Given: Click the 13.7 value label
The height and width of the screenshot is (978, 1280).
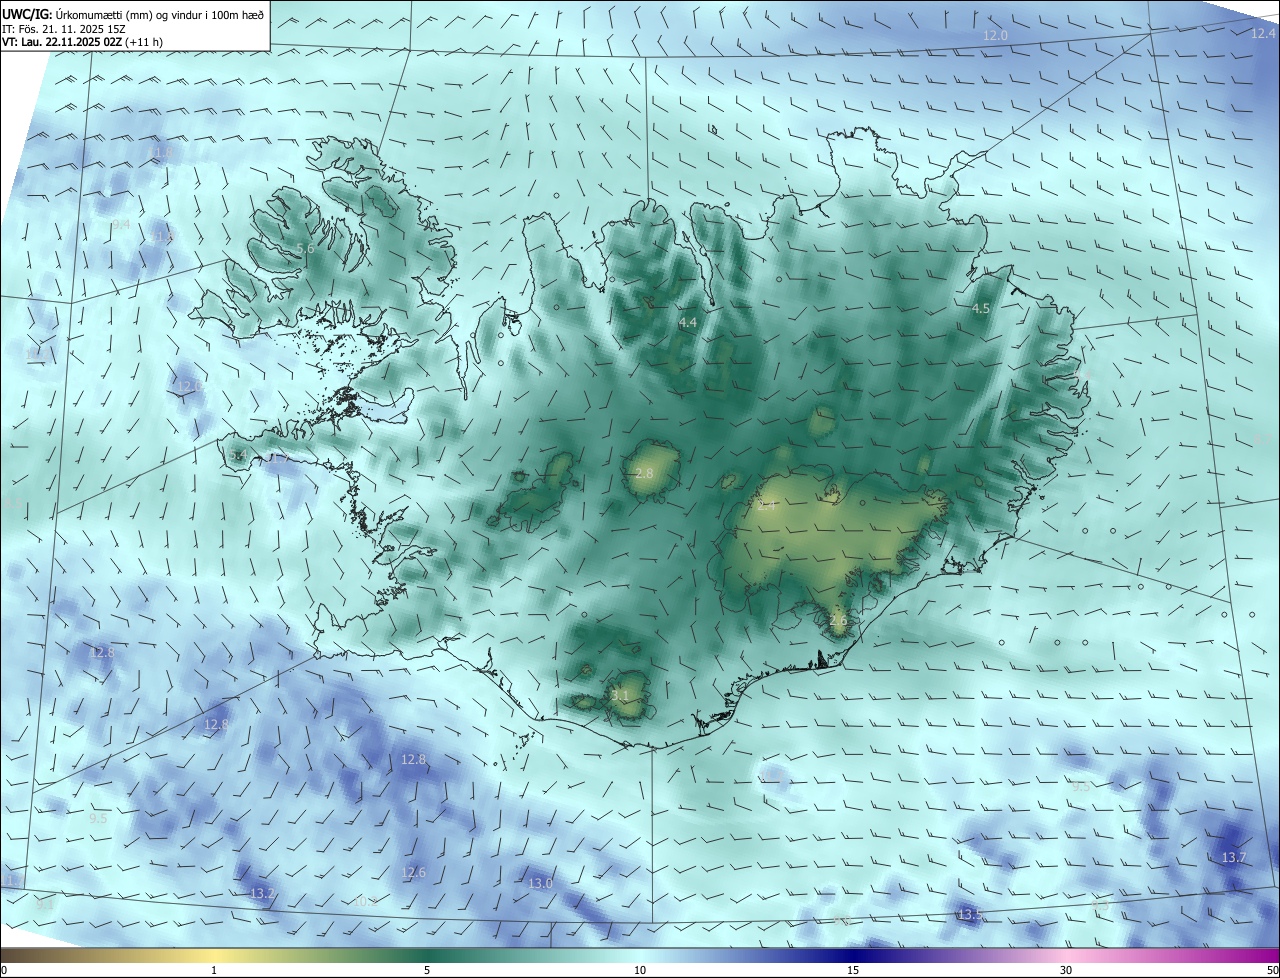Looking at the screenshot, I should pos(1234,858).
